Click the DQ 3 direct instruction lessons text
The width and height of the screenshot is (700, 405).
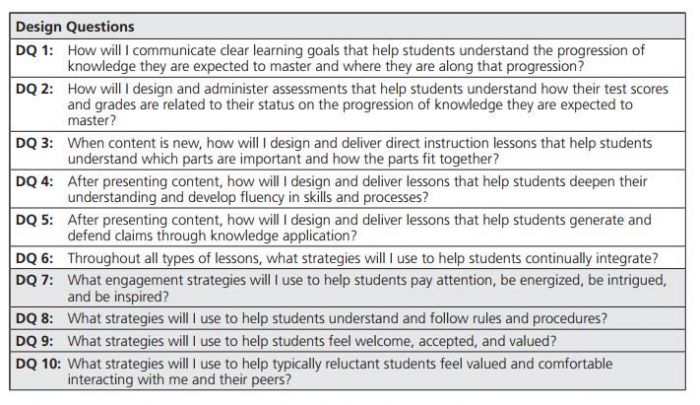click(360, 151)
